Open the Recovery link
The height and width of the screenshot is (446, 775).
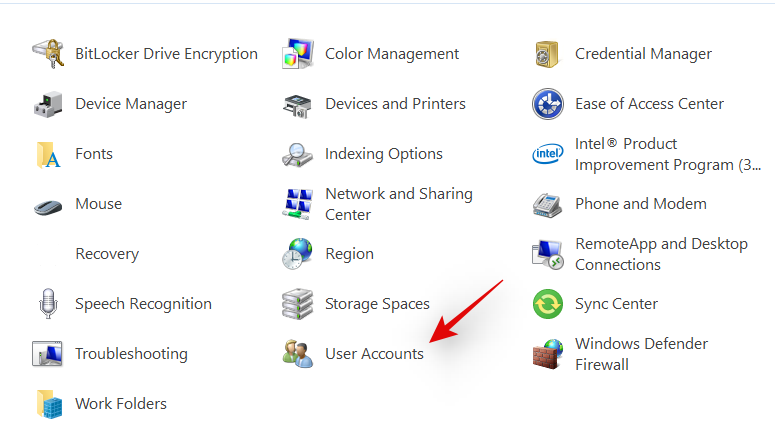107,254
